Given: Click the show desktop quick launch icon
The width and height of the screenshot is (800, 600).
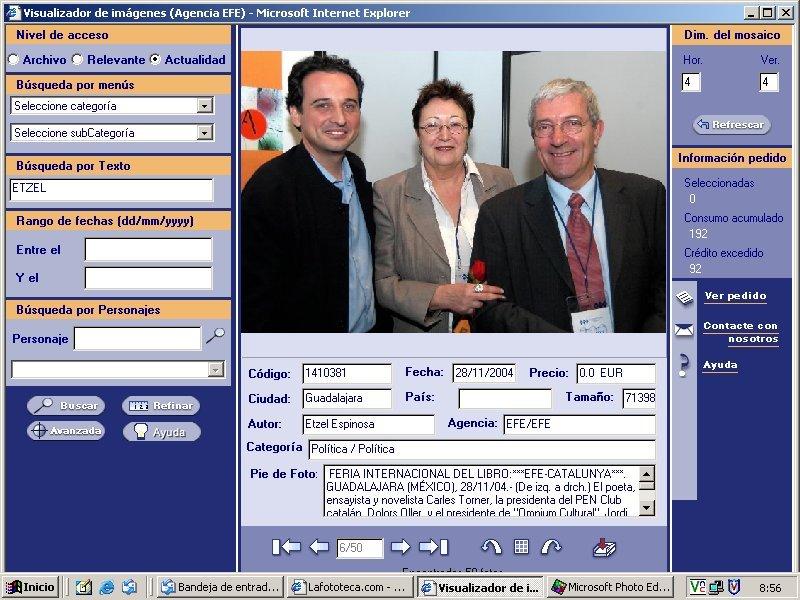Looking at the screenshot, I should (83, 587).
